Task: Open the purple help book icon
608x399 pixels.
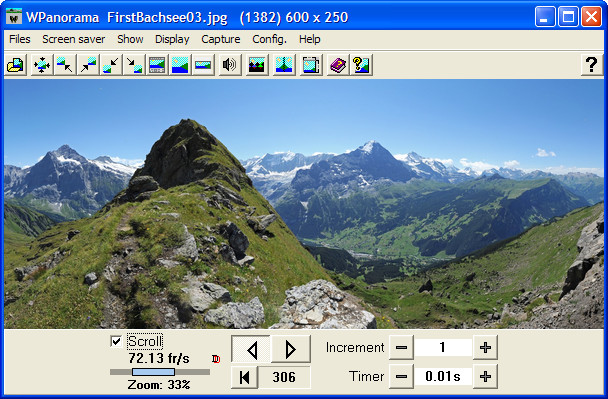Action: 338,64
